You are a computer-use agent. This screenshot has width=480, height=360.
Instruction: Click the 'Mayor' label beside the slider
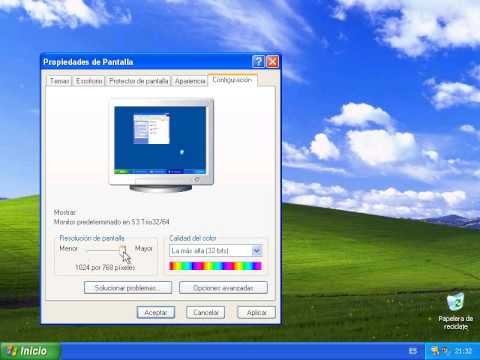coord(143,248)
